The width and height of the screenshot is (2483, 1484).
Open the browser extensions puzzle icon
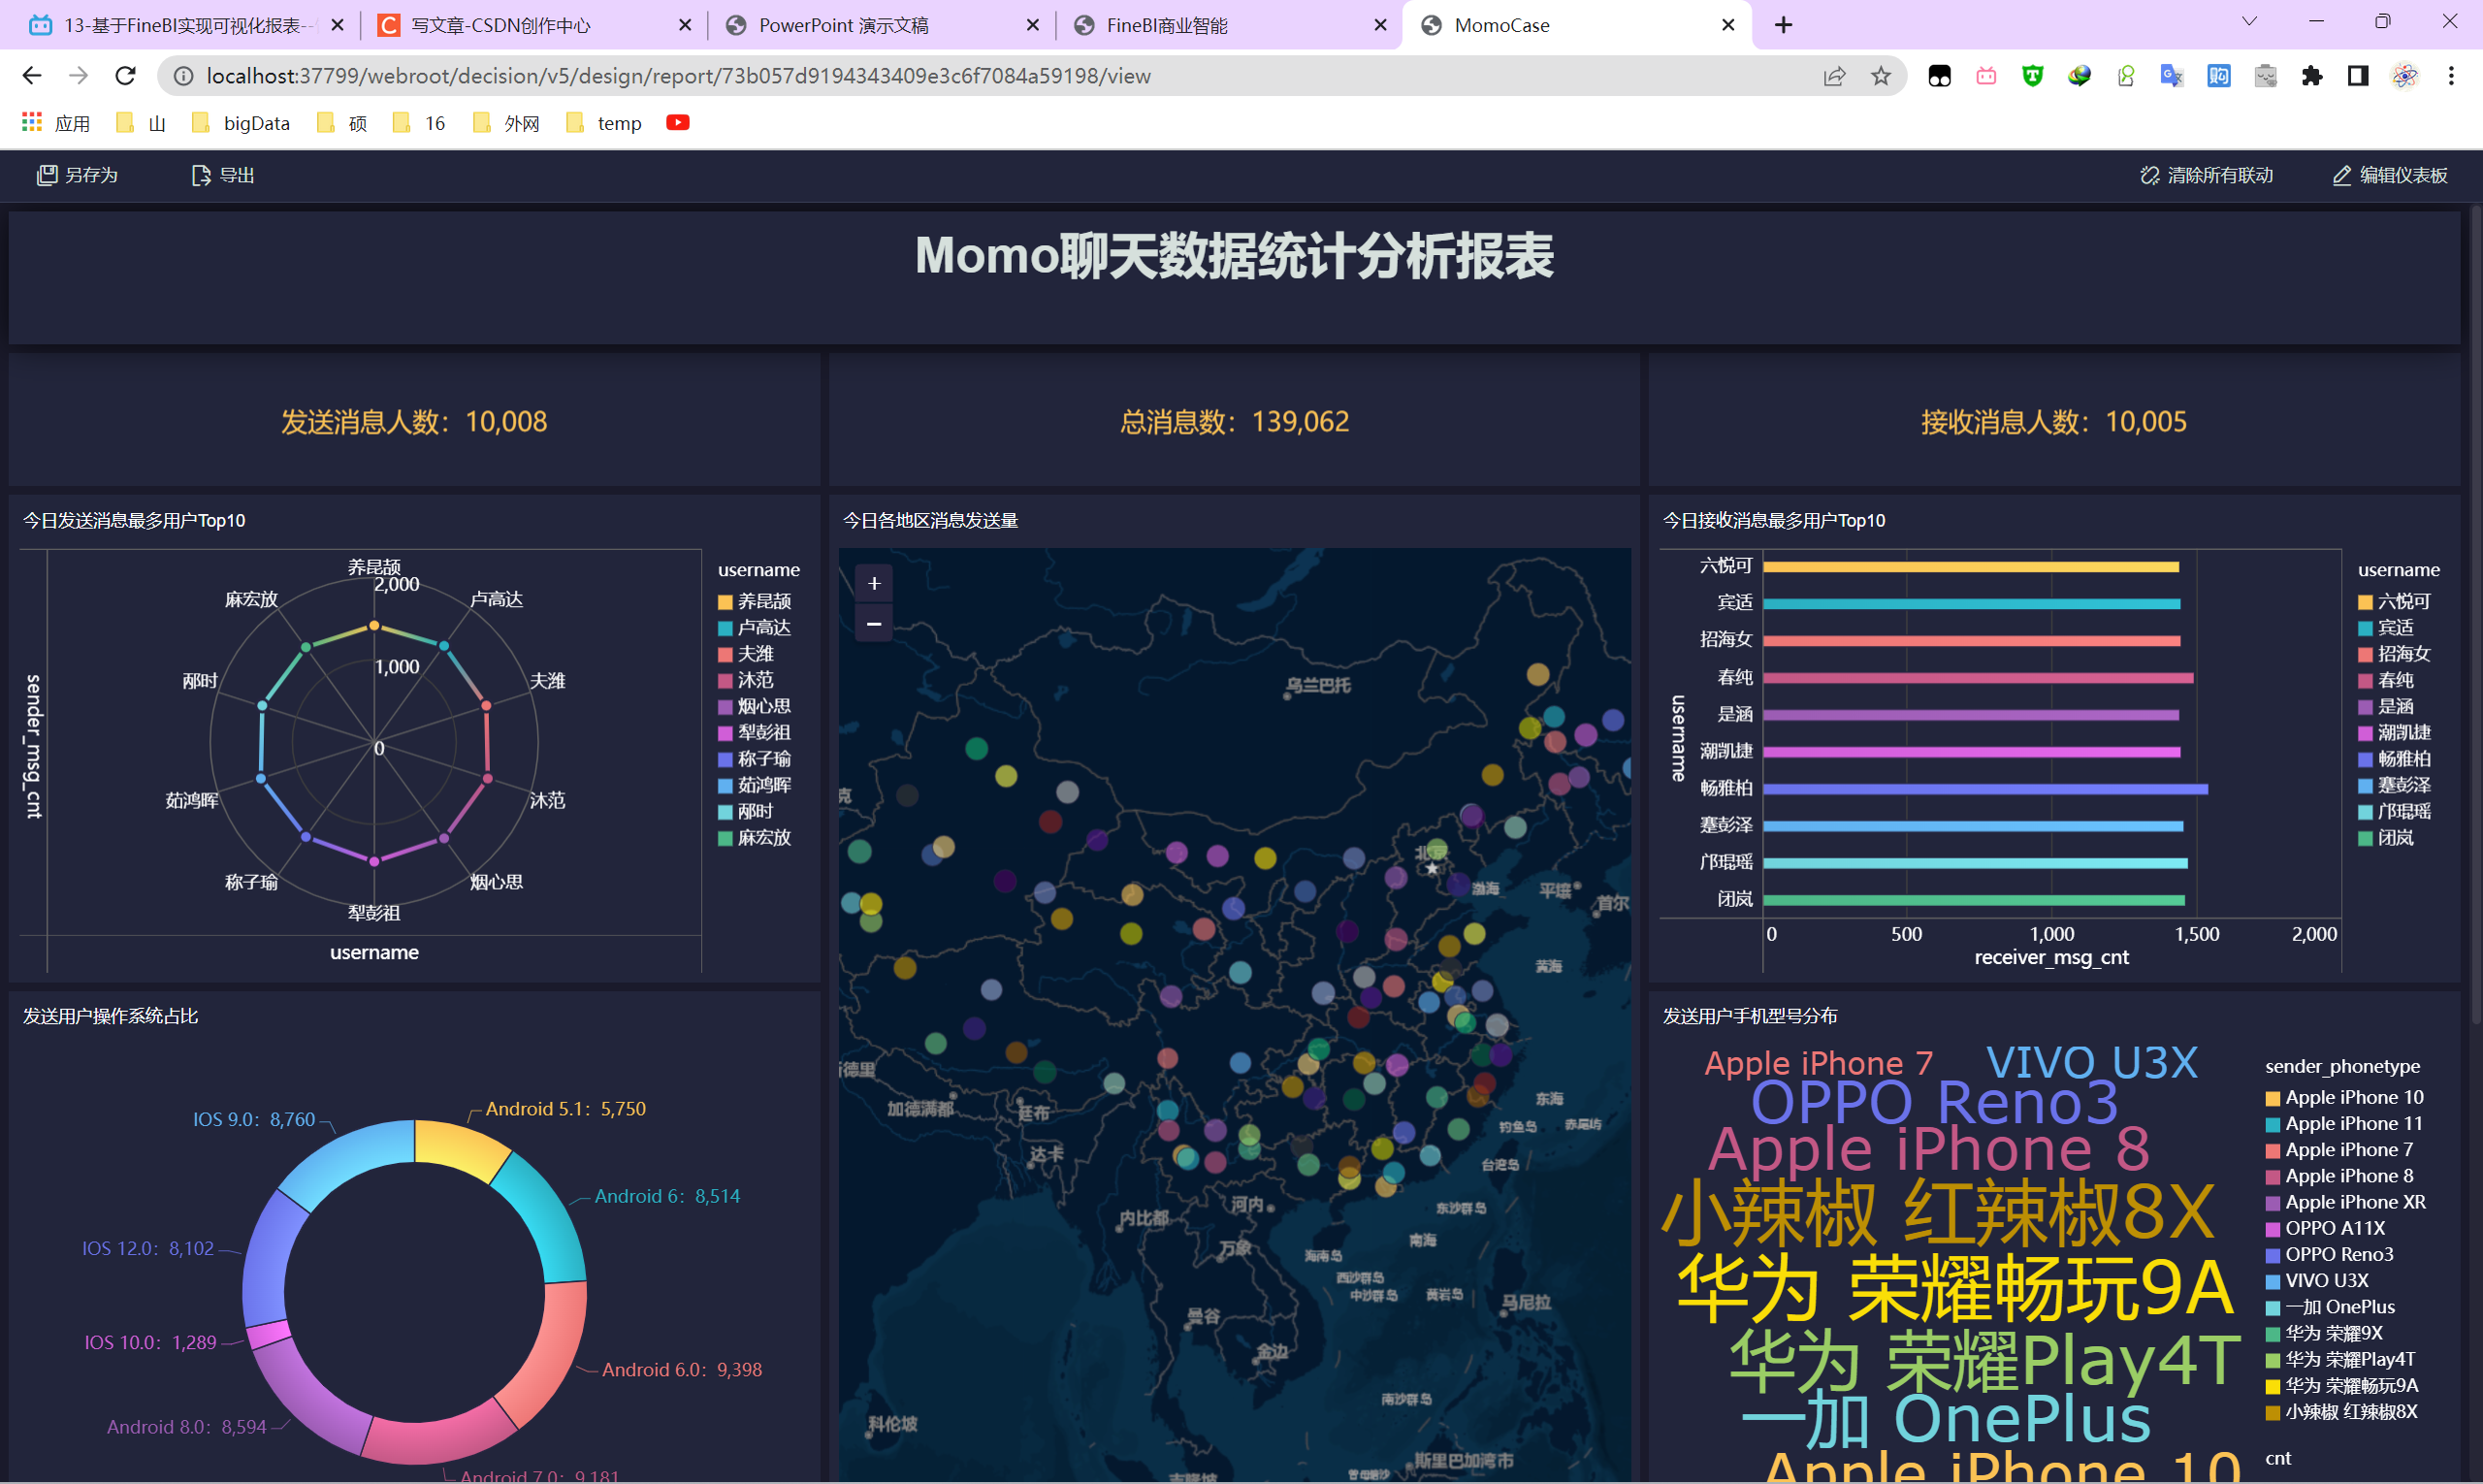(2311, 76)
